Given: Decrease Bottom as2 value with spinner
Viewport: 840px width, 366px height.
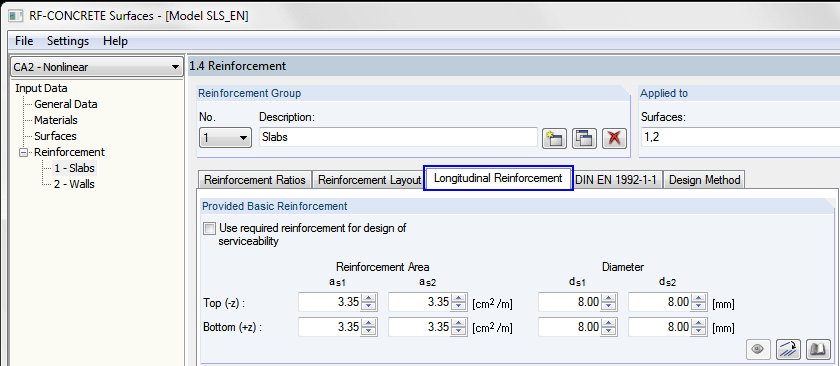Looking at the screenshot, I should (x=458, y=331).
